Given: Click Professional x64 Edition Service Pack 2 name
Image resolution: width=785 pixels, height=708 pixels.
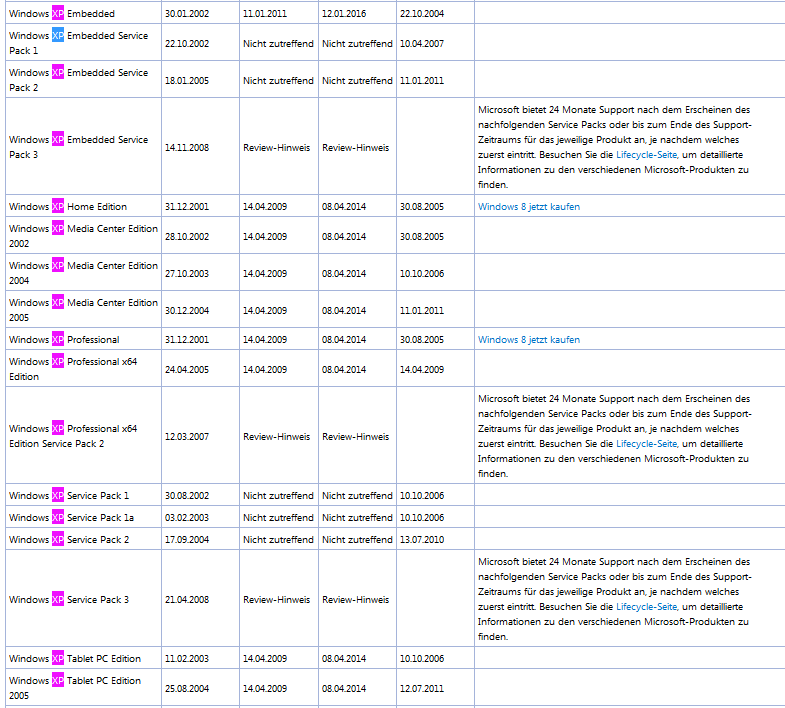Looking at the screenshot, I should pos(73,437).
